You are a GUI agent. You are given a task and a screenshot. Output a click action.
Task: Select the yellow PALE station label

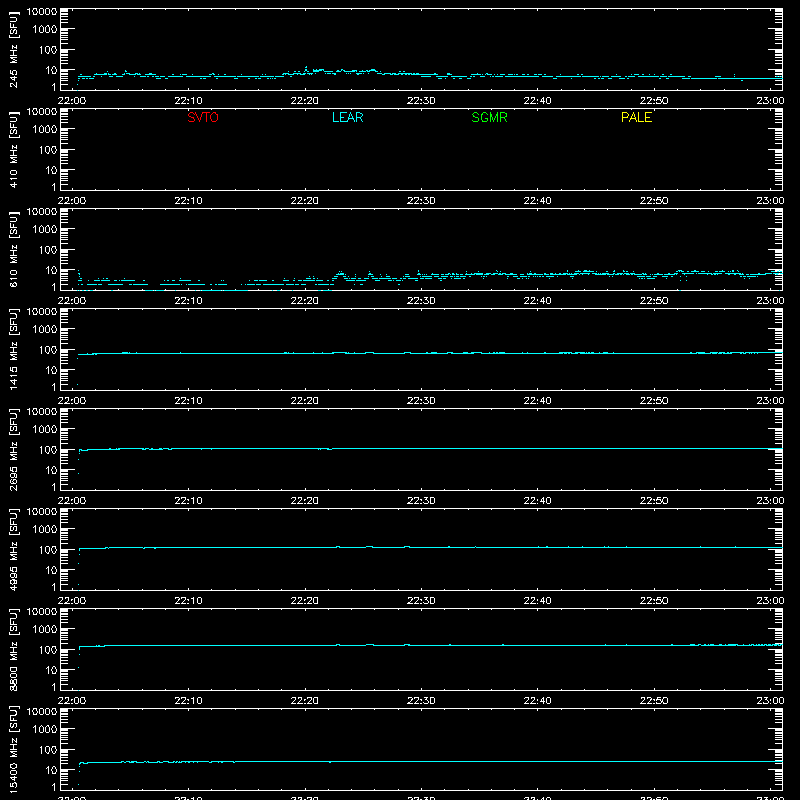pos(636,117)
